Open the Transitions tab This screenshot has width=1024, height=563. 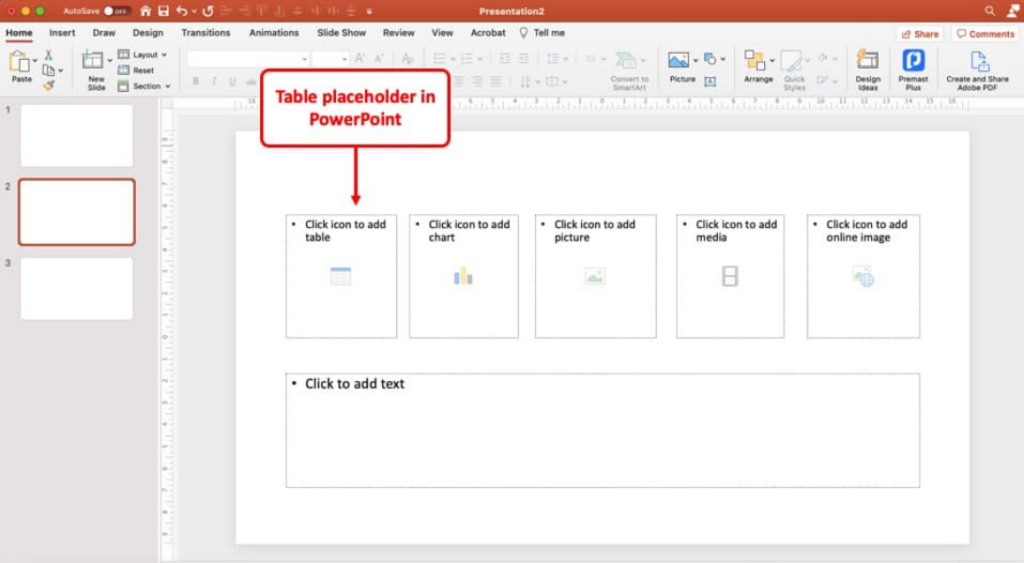click(206, 33)
